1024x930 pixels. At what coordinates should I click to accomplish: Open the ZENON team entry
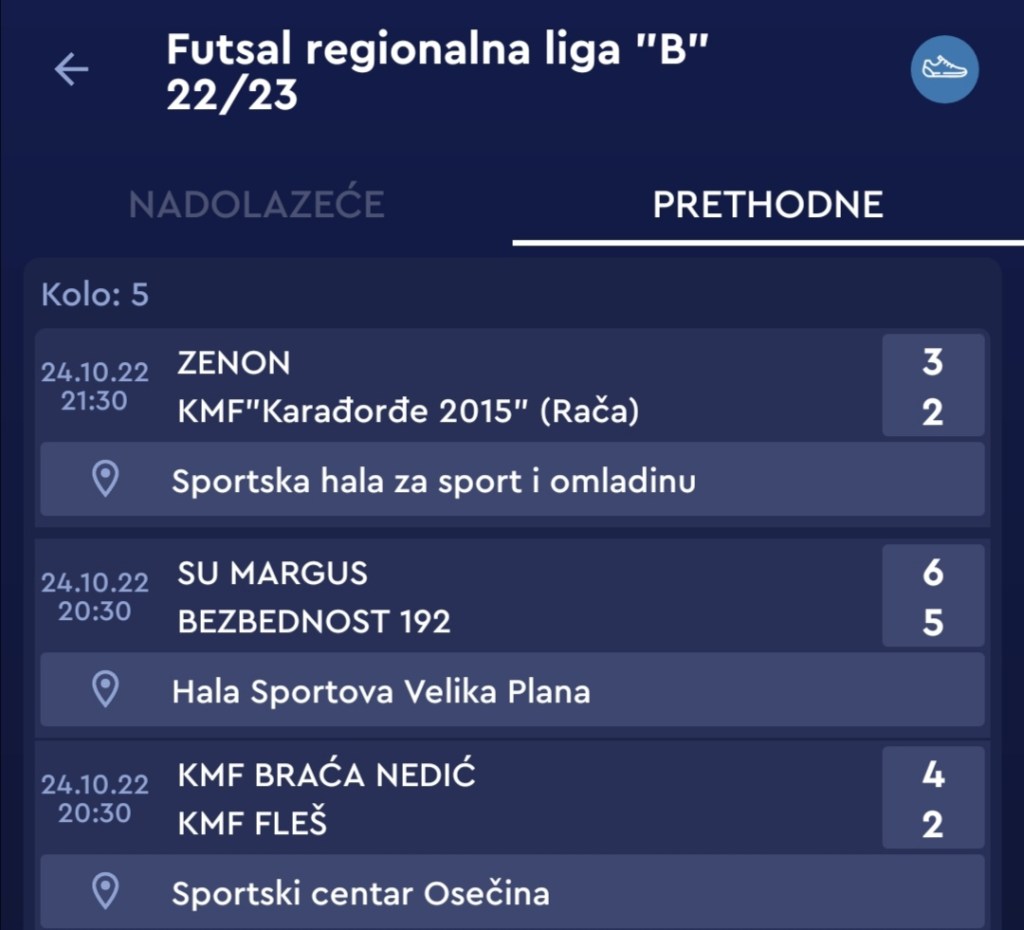(x=234, y=363)
